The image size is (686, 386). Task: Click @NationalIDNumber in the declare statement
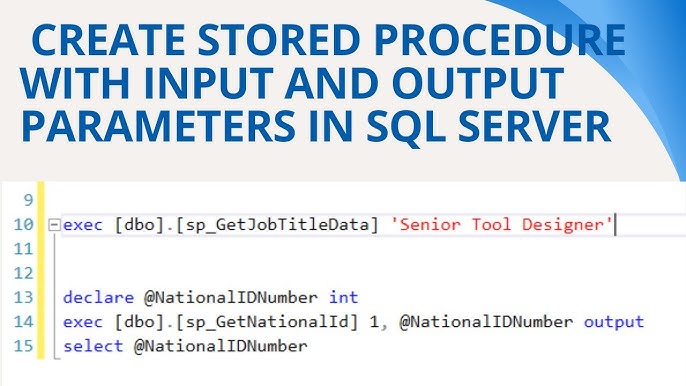[231, 298]
